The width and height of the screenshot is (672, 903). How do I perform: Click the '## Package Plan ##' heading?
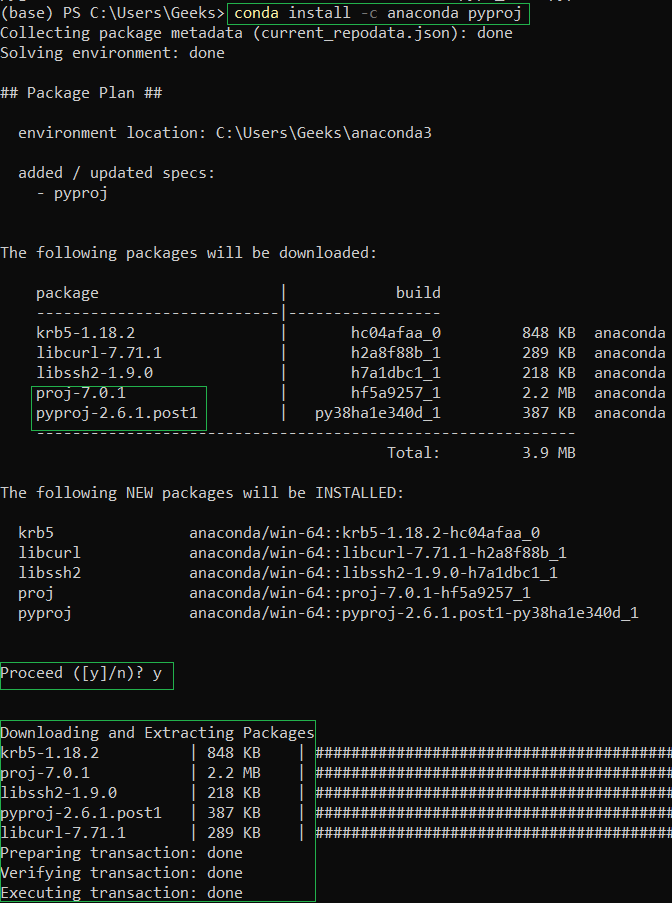[81, 93]
